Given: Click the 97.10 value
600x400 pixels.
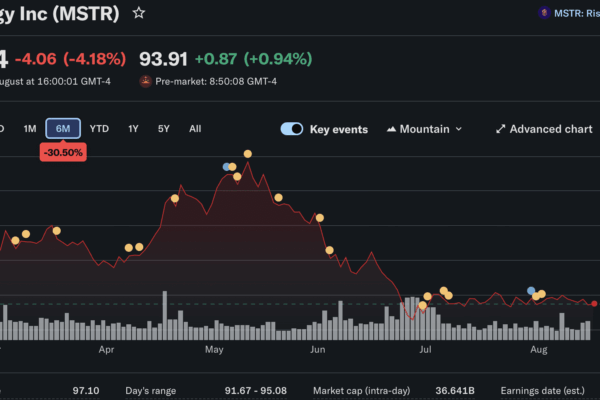Looking at the screenshot, I should (x=86, y=391).
